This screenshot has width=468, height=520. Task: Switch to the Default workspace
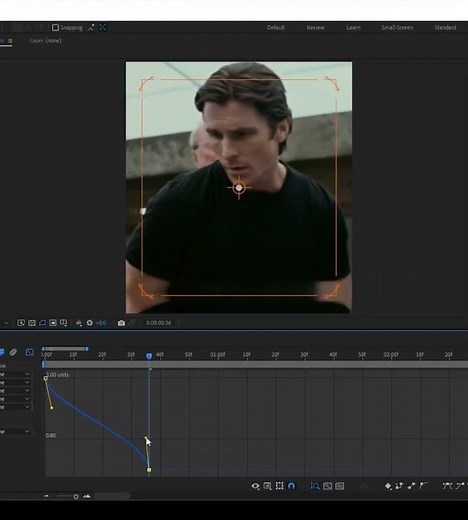[275, 28]
